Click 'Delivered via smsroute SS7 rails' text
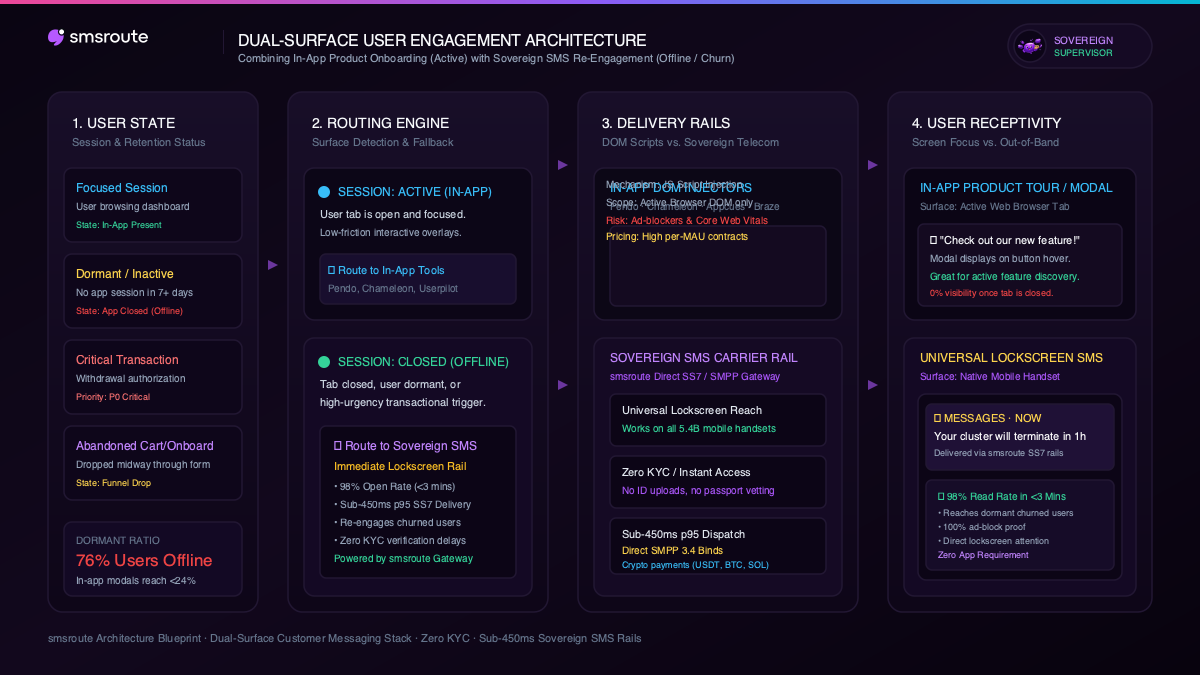This screenshot has height=675, width=1200. click(x=999, y=453)
